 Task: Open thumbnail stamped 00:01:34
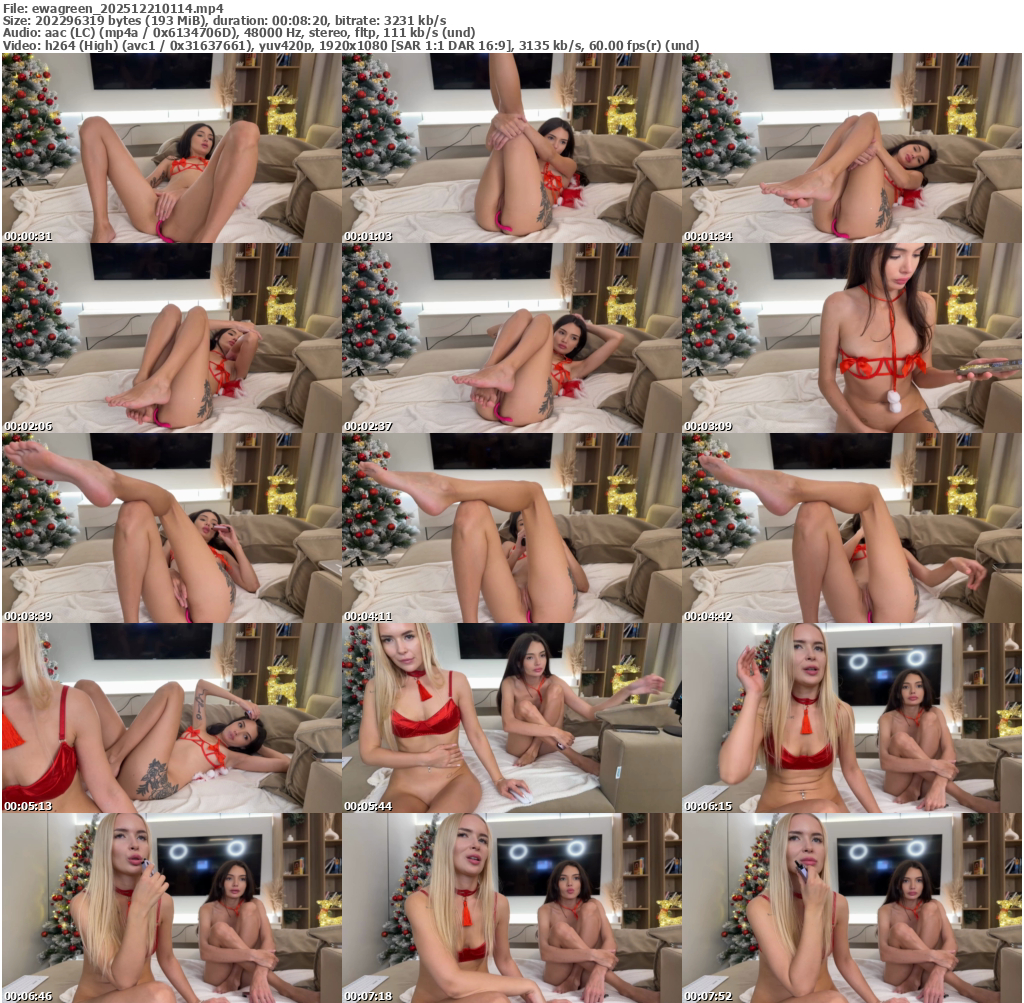[852, 148]
